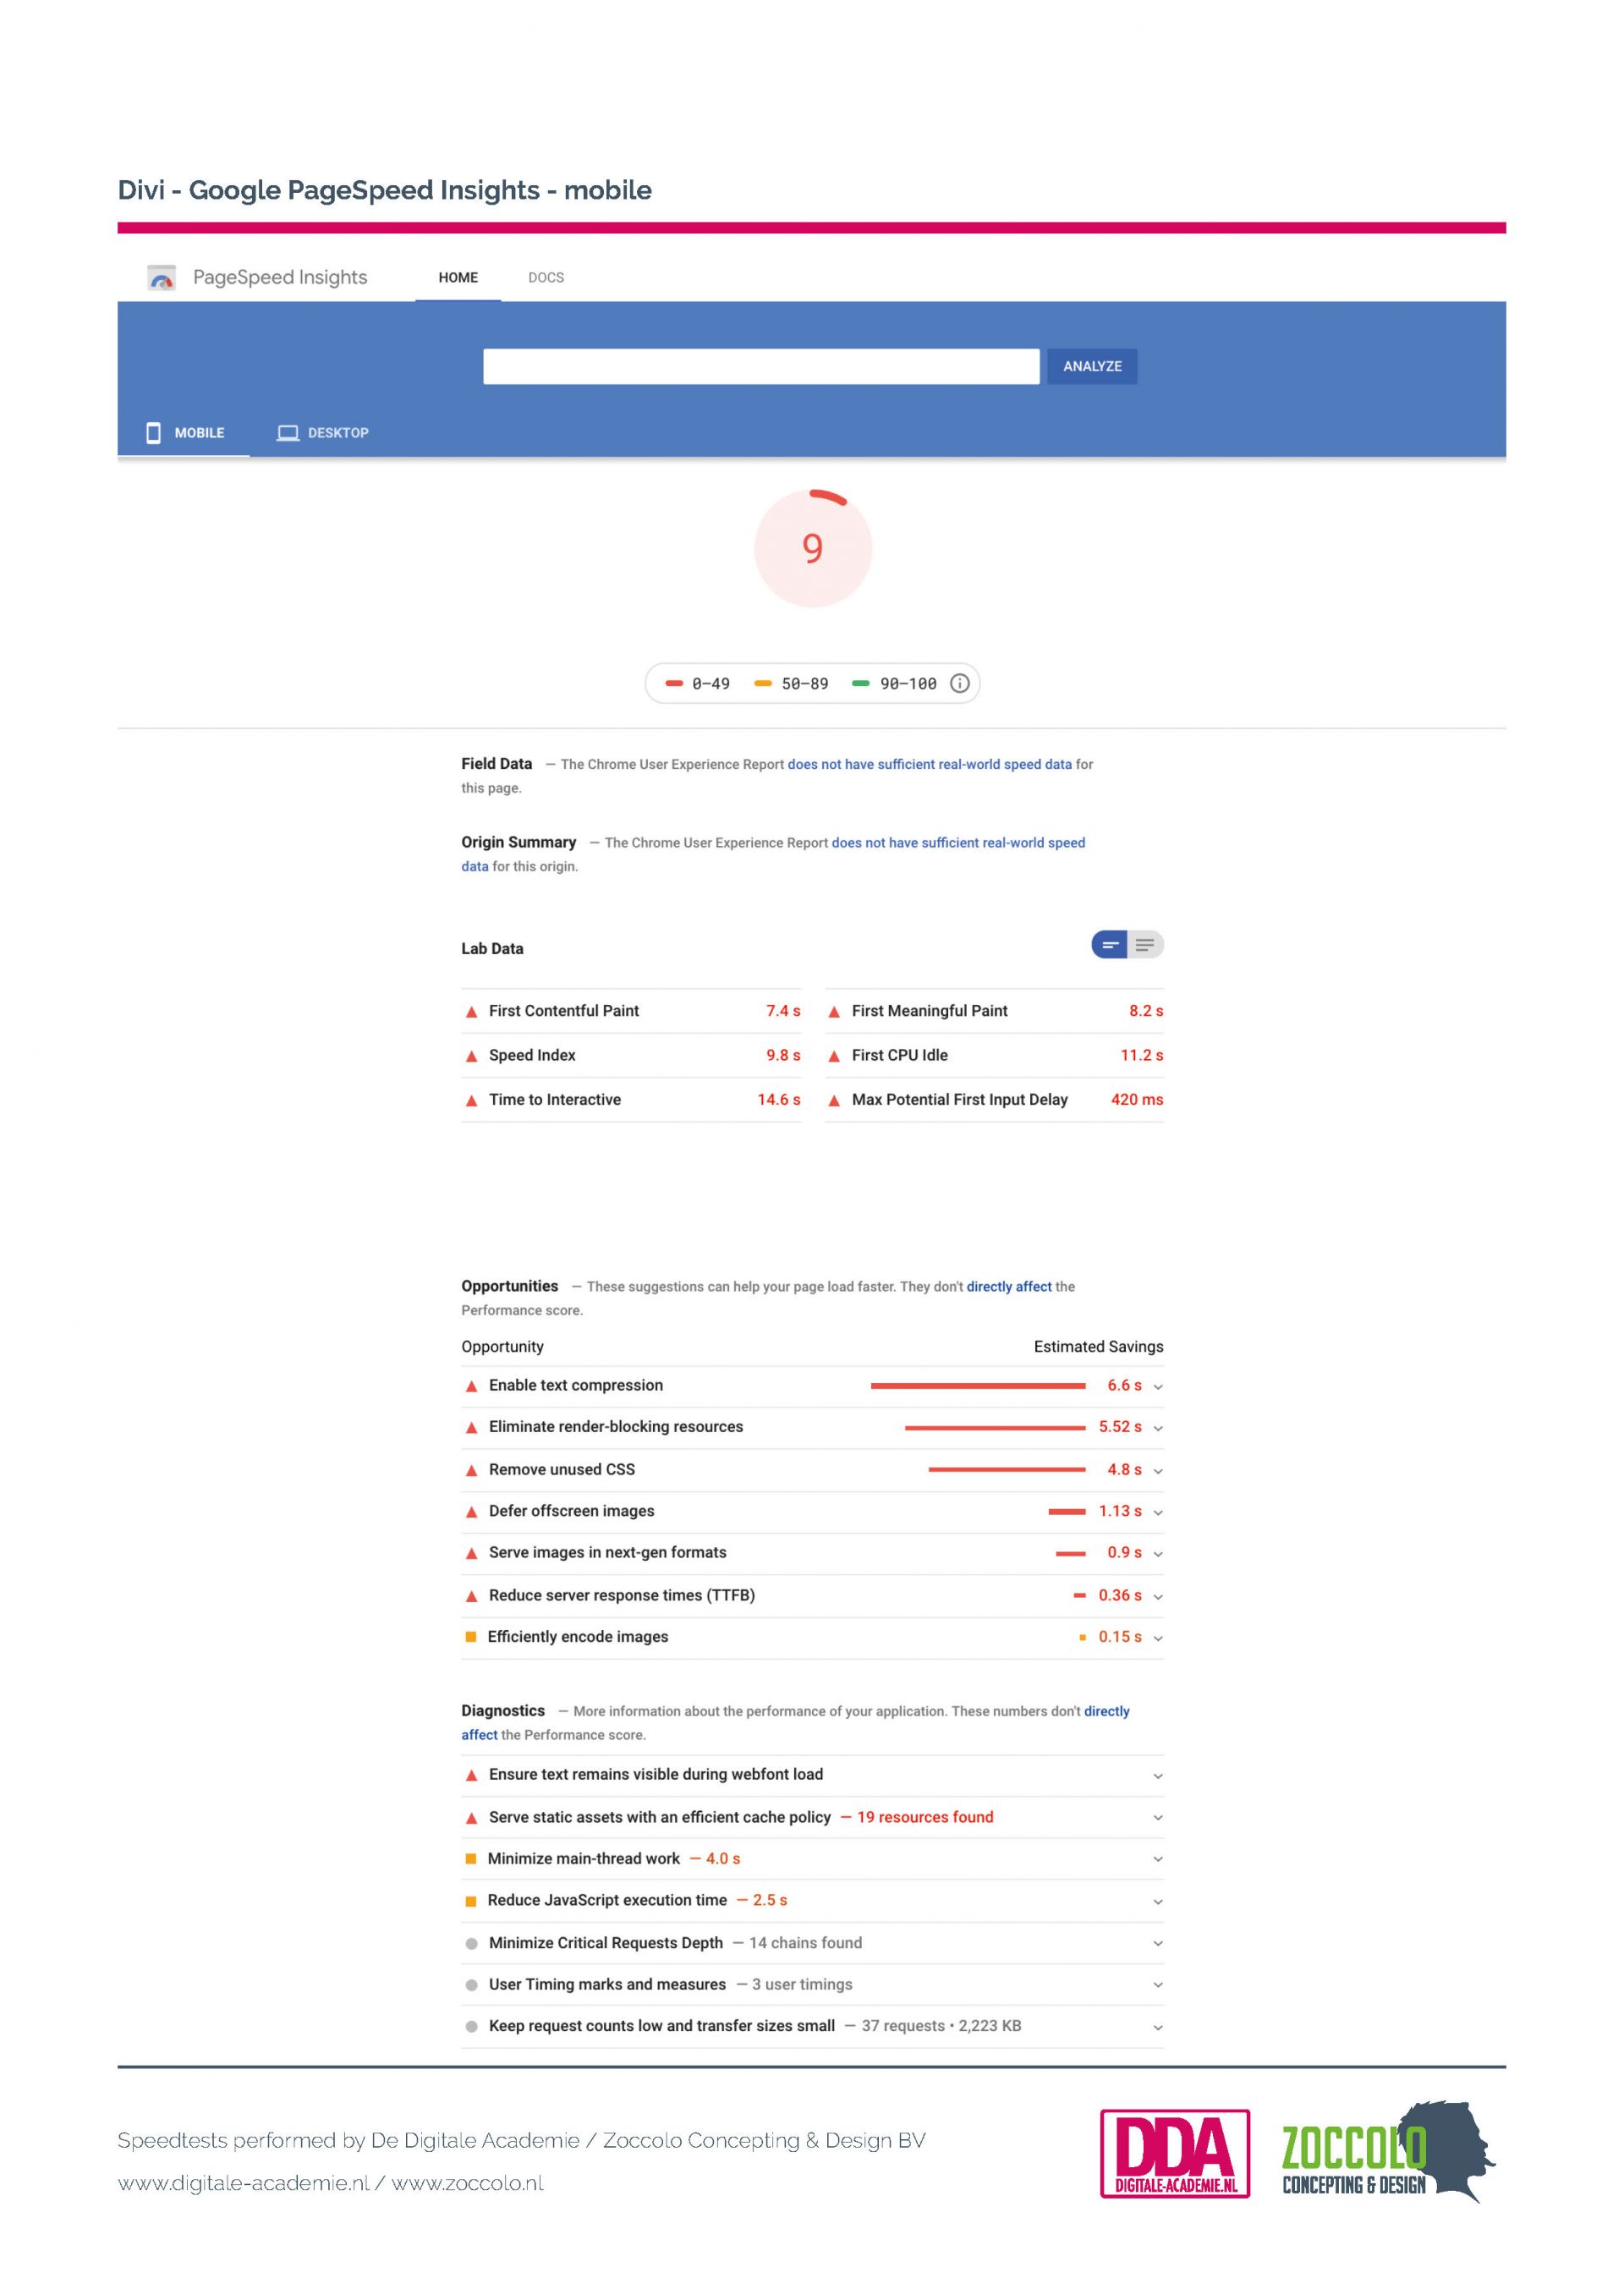Click the Eliminate render-blocking resources savings bar
Screen dimensions: 1624x2278
pos(995,1428)
